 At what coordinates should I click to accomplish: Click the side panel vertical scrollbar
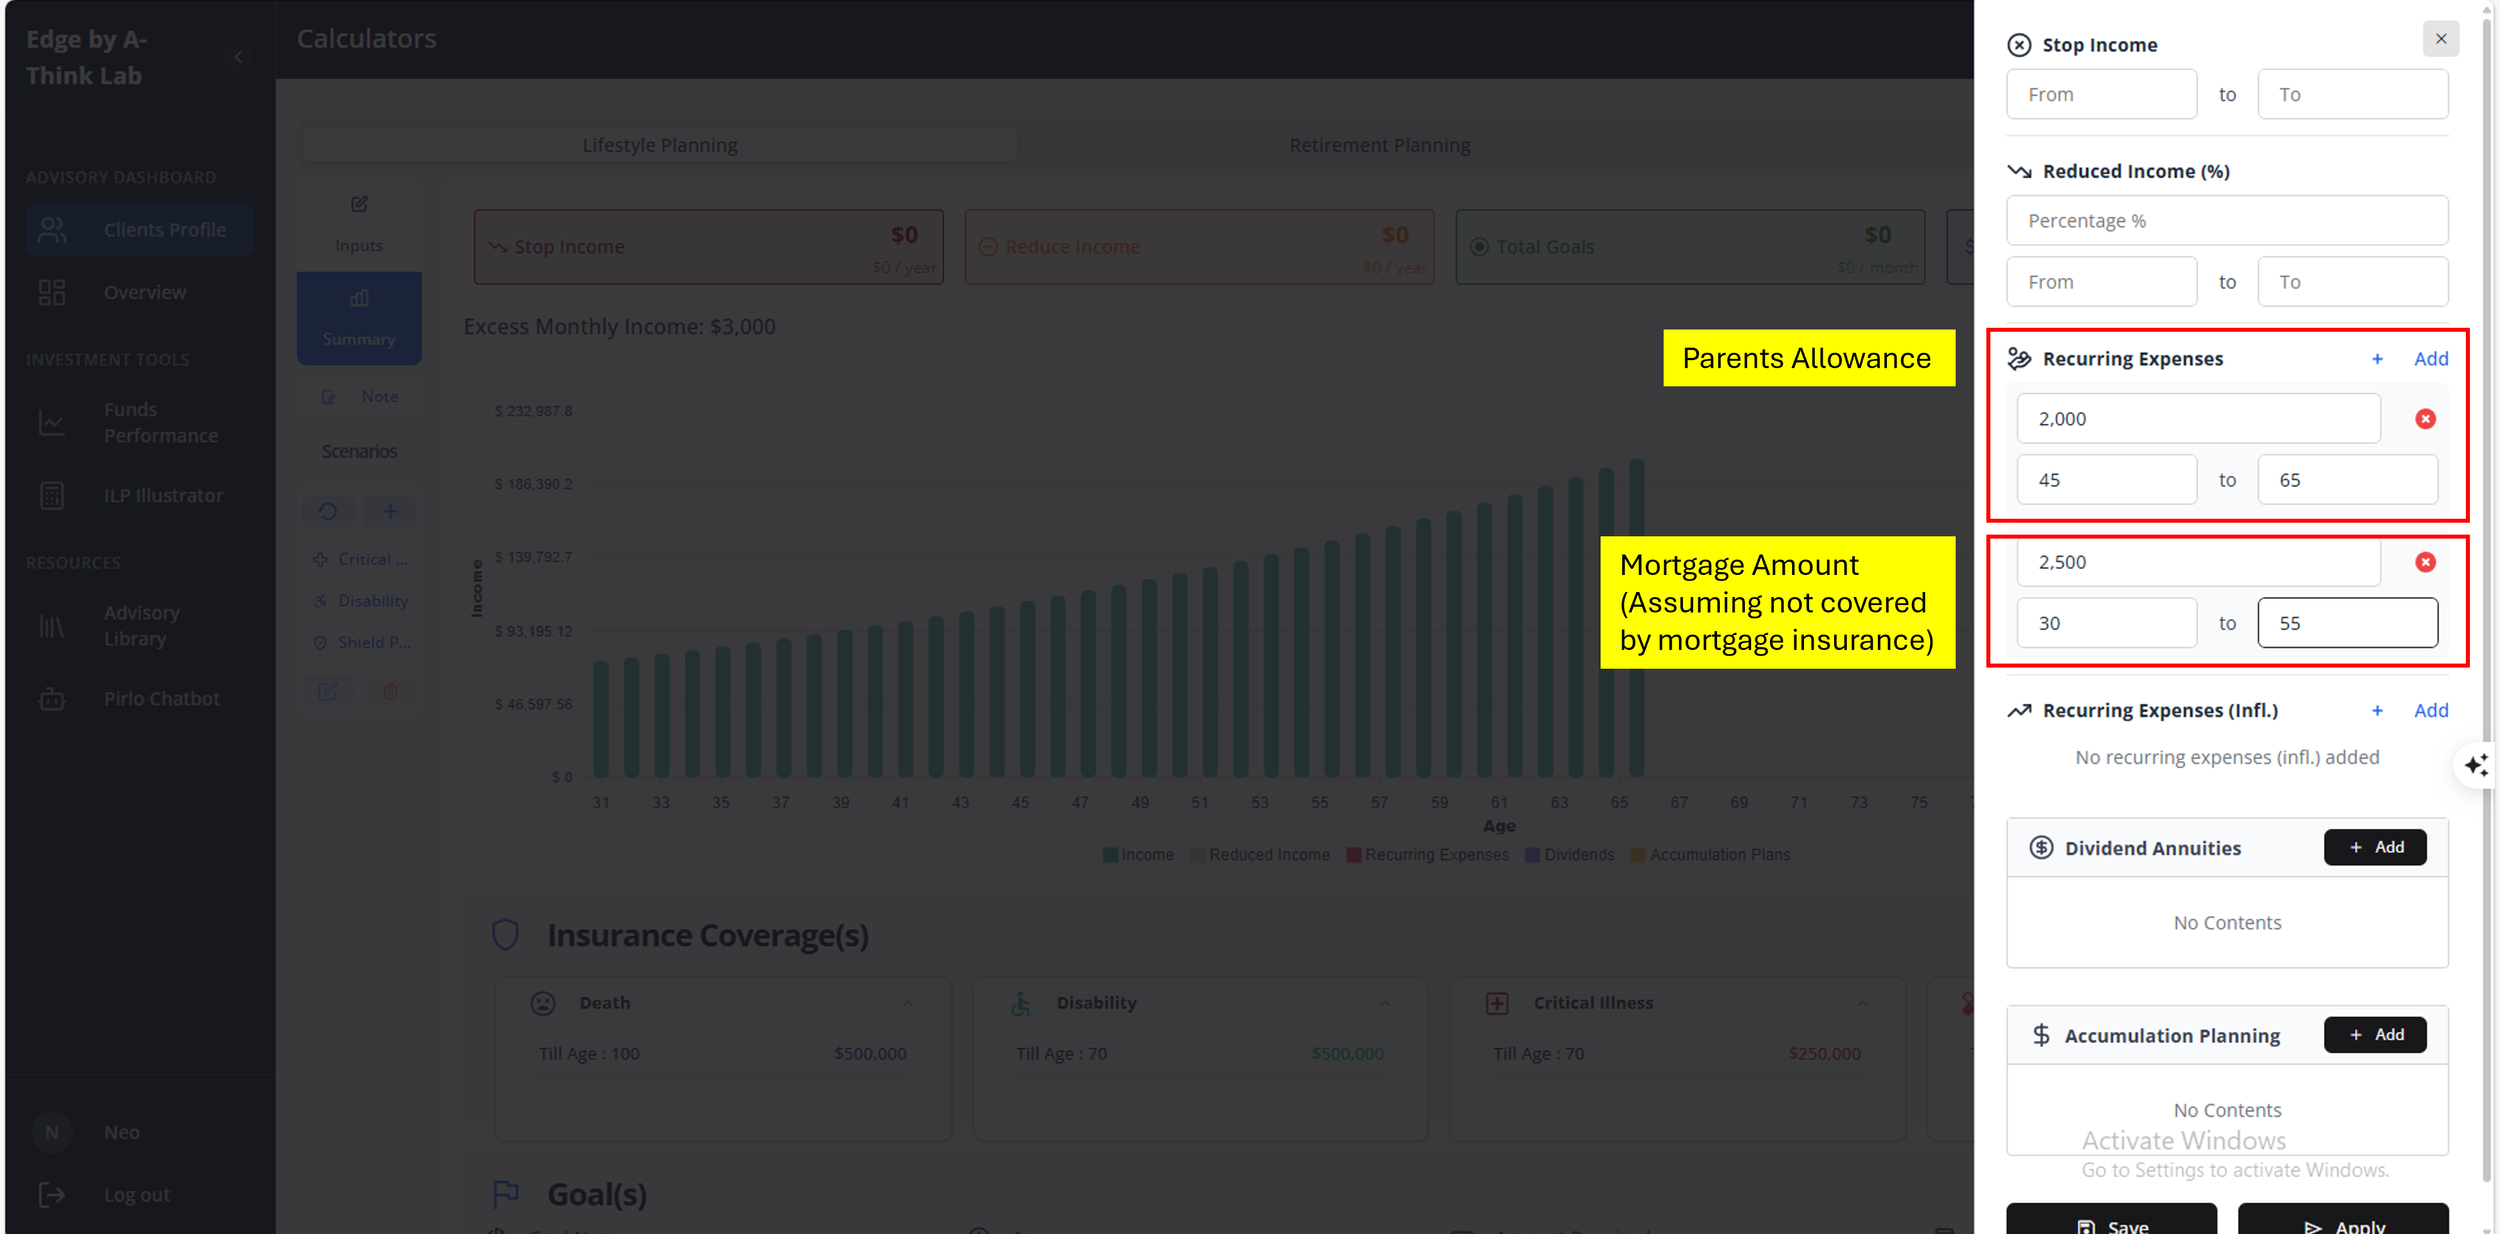click(x=2488, y=600)
